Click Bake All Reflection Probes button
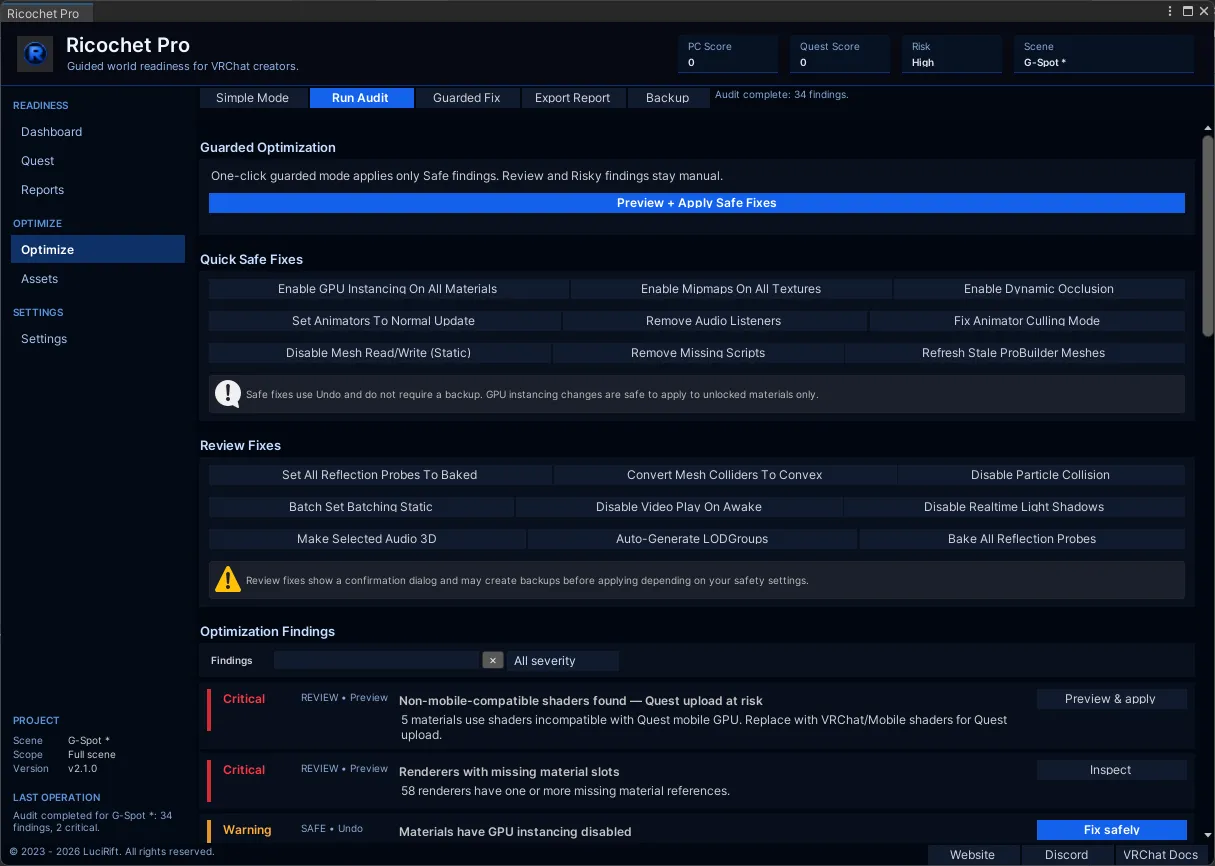1215x866 pixels. click(x=1022, y=539)
